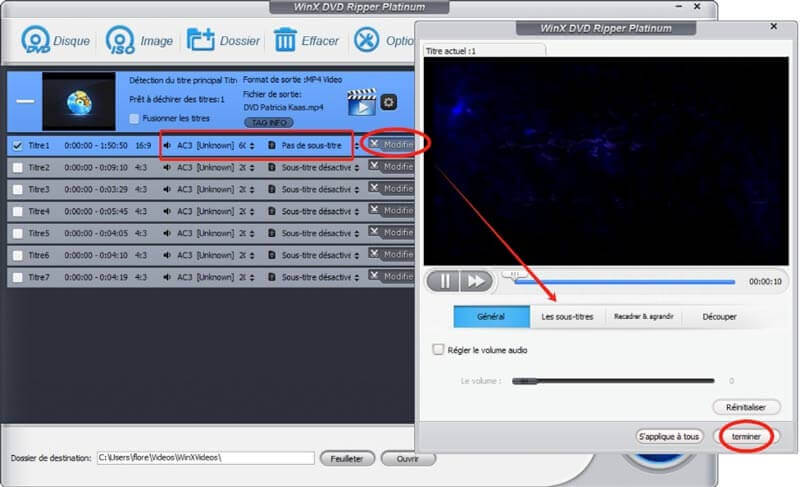Open Titre7 audio track dropdown

pyautogui.click(x=252, y=278)
